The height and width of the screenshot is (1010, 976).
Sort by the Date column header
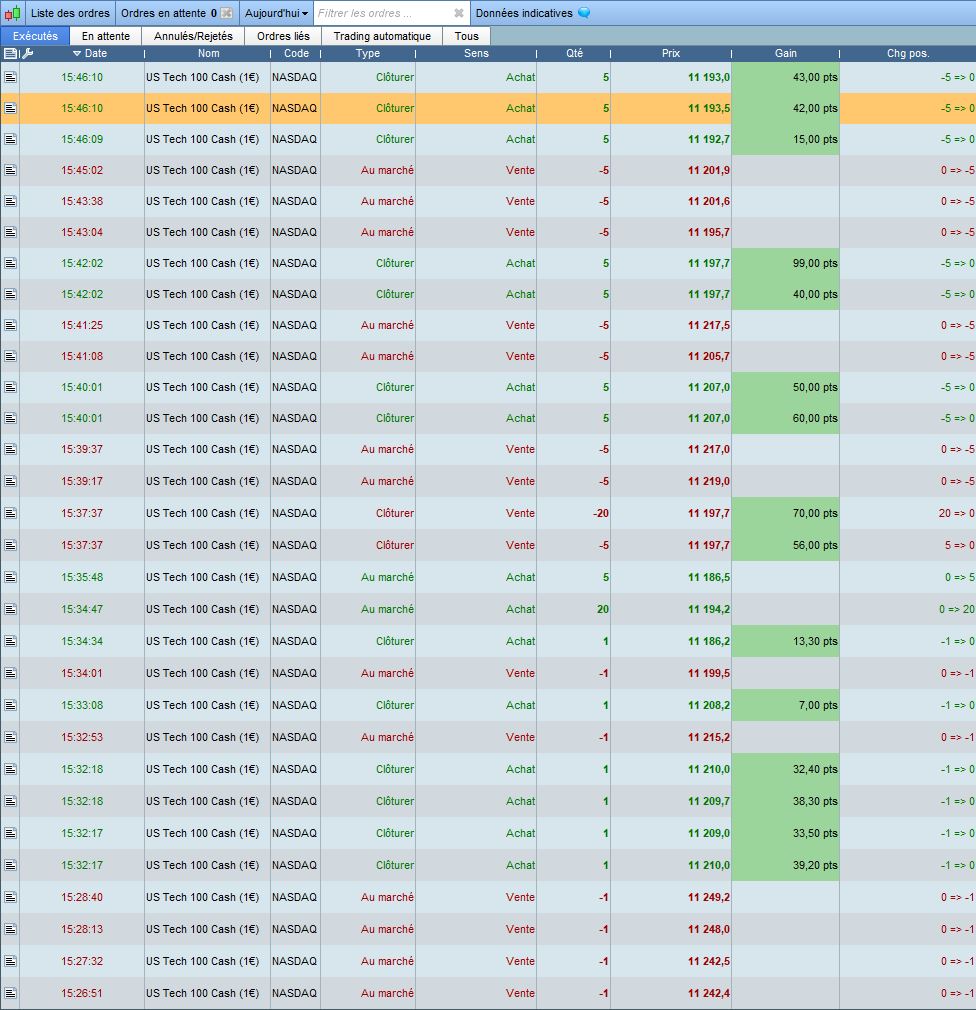95,53
